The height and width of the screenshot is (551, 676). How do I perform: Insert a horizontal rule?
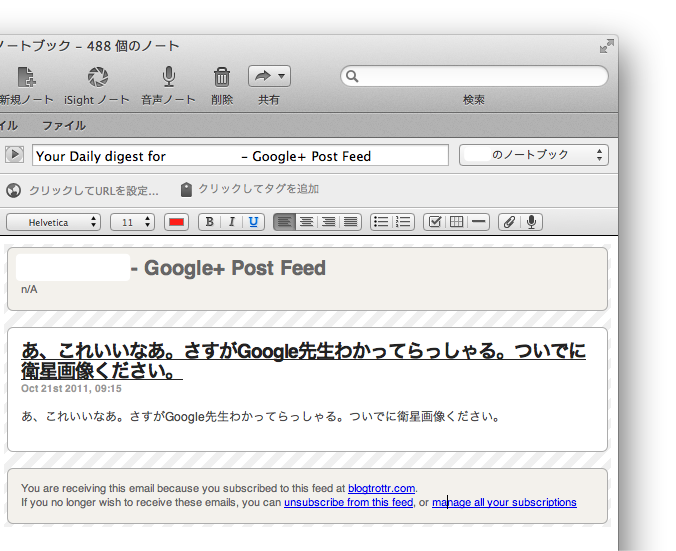479,222
